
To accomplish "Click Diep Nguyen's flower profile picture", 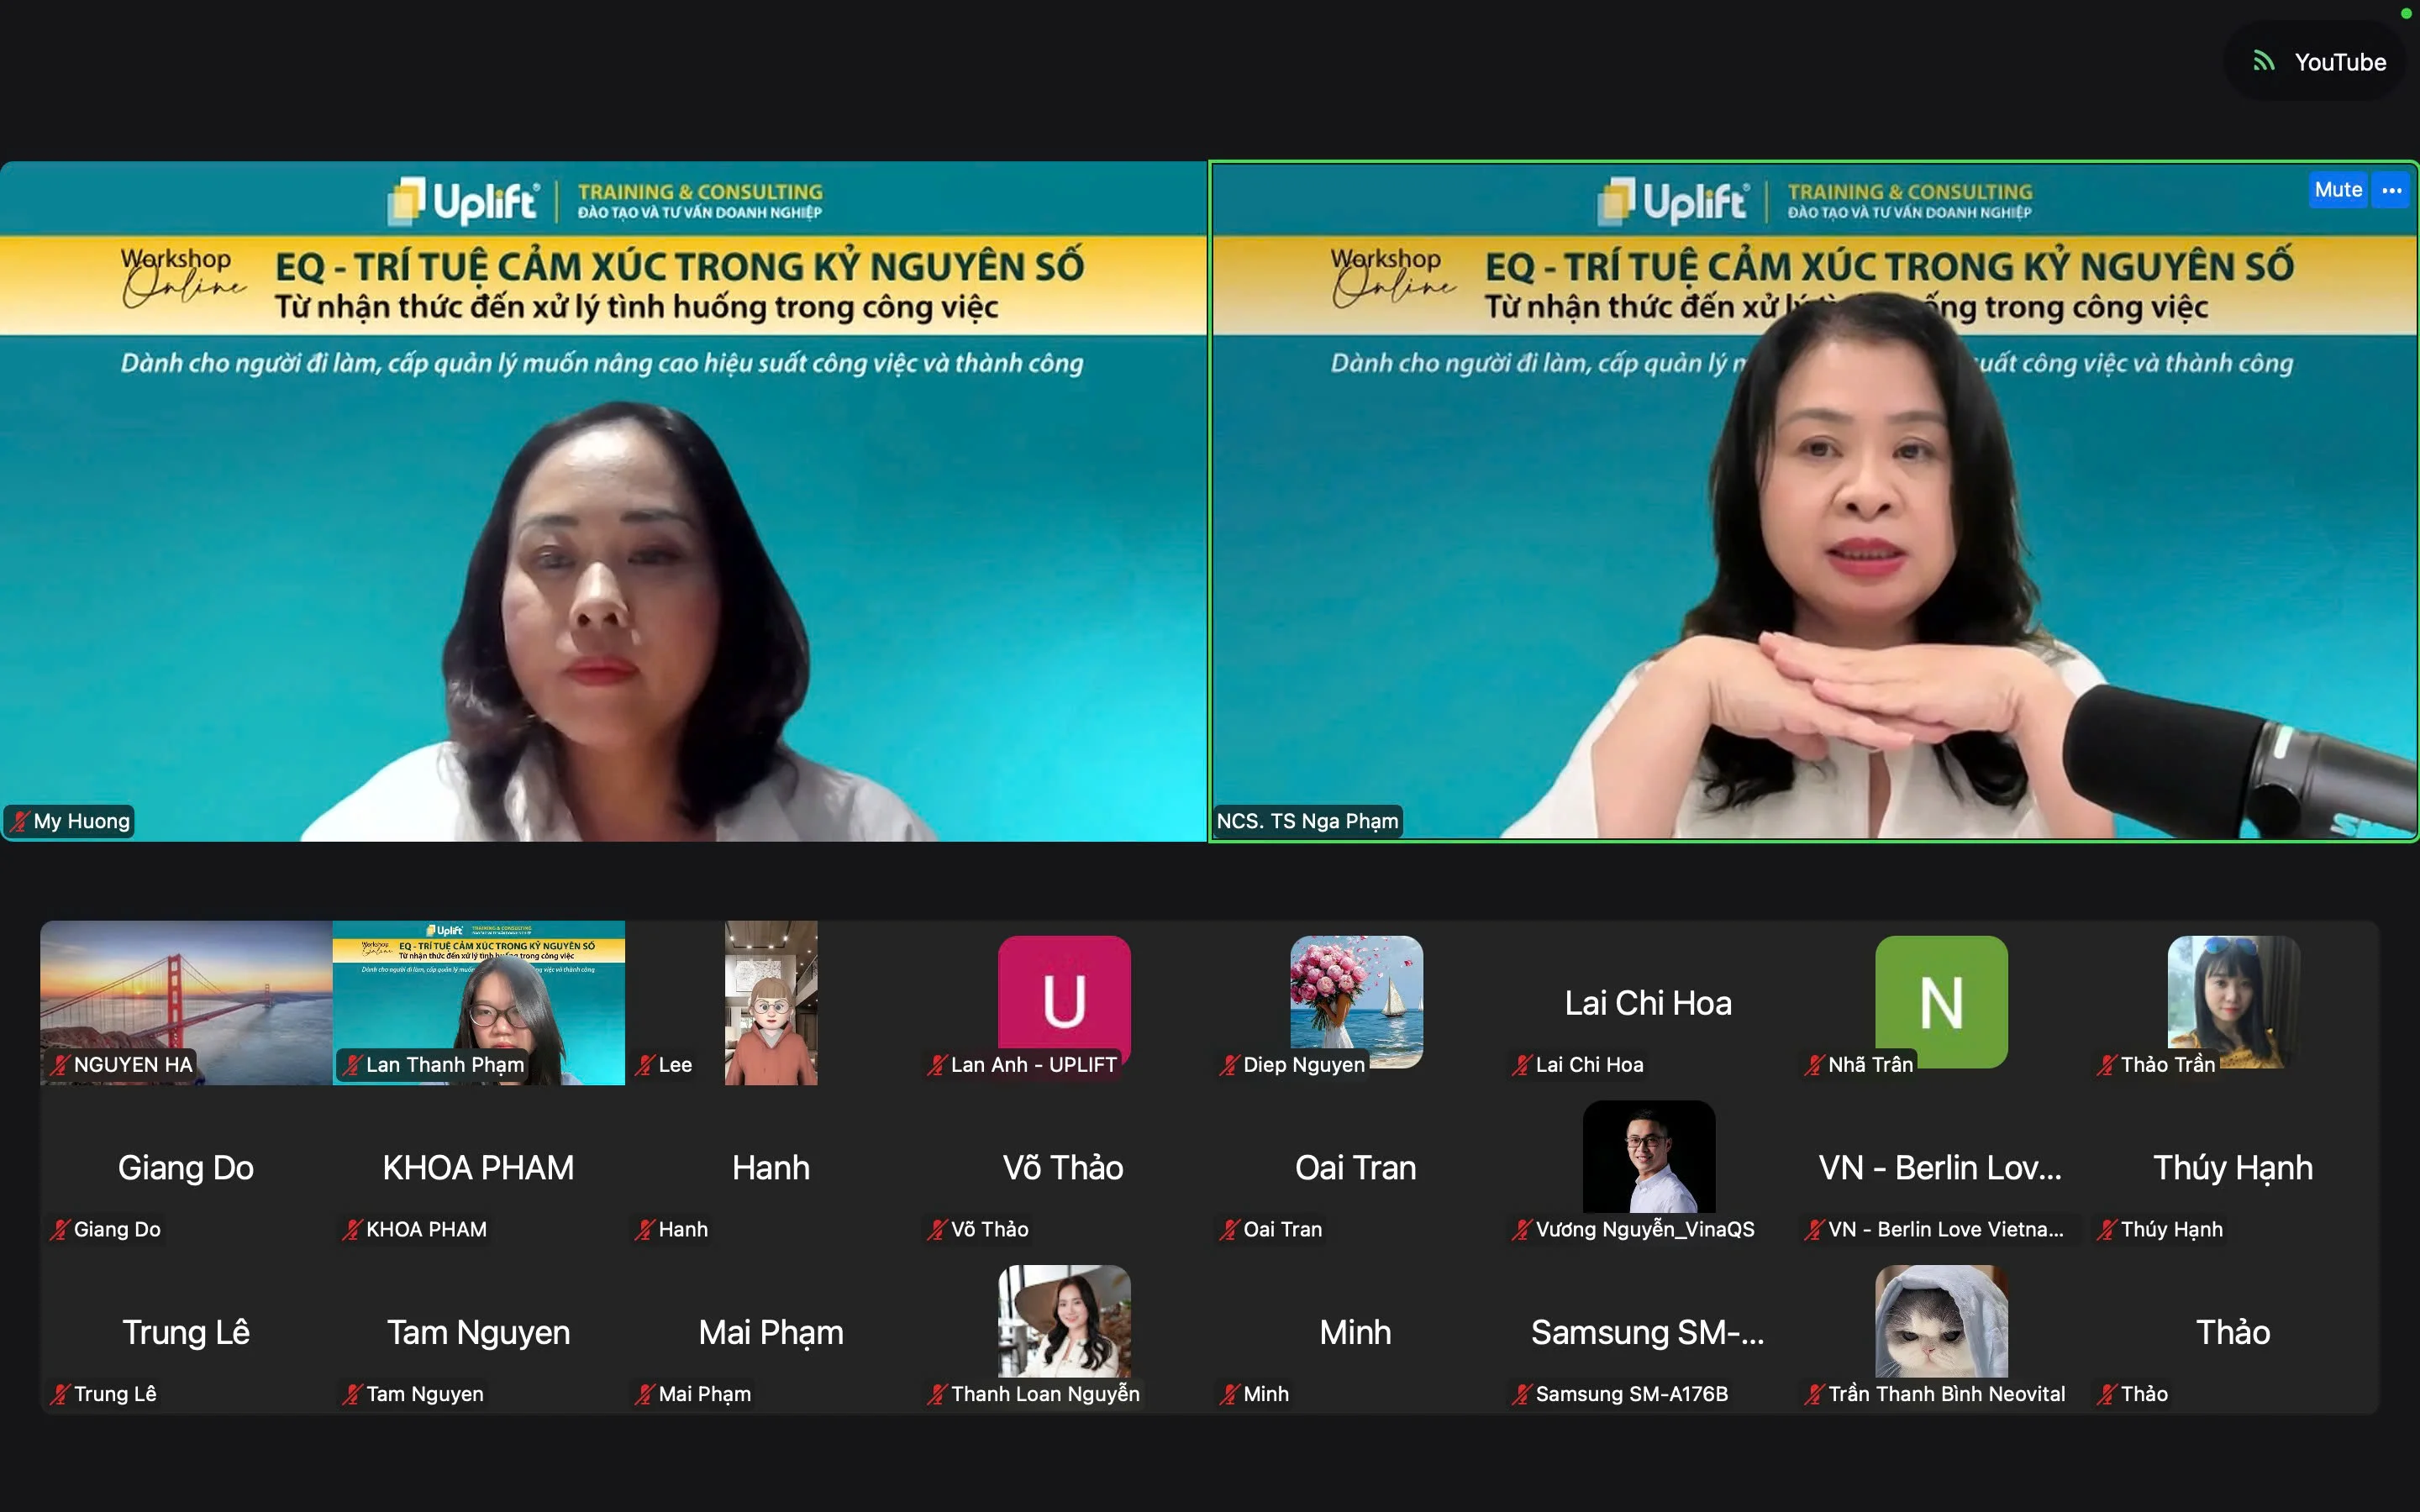I will point(1356,995).
